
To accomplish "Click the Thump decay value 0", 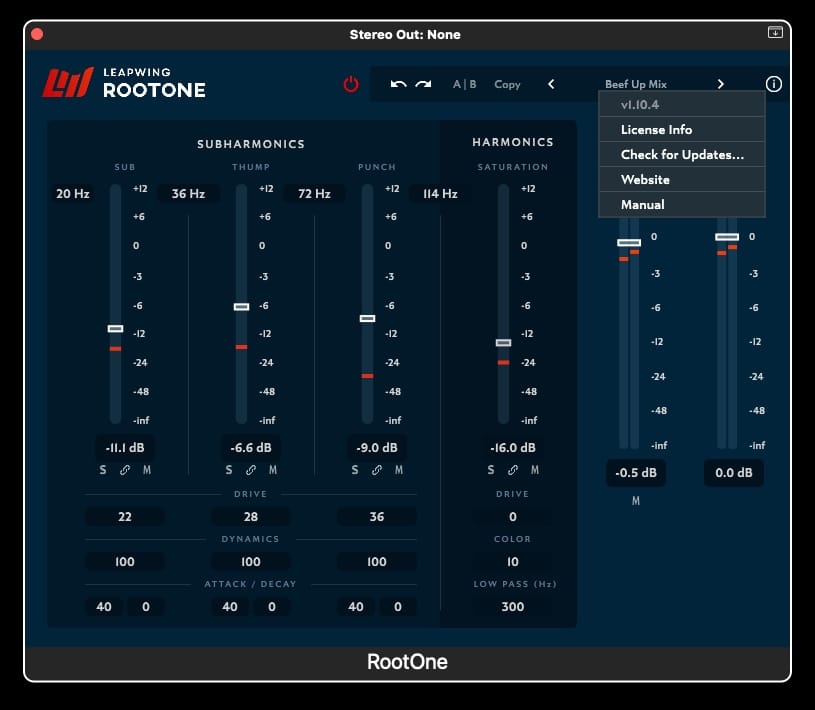I will [x=272, y=607].
